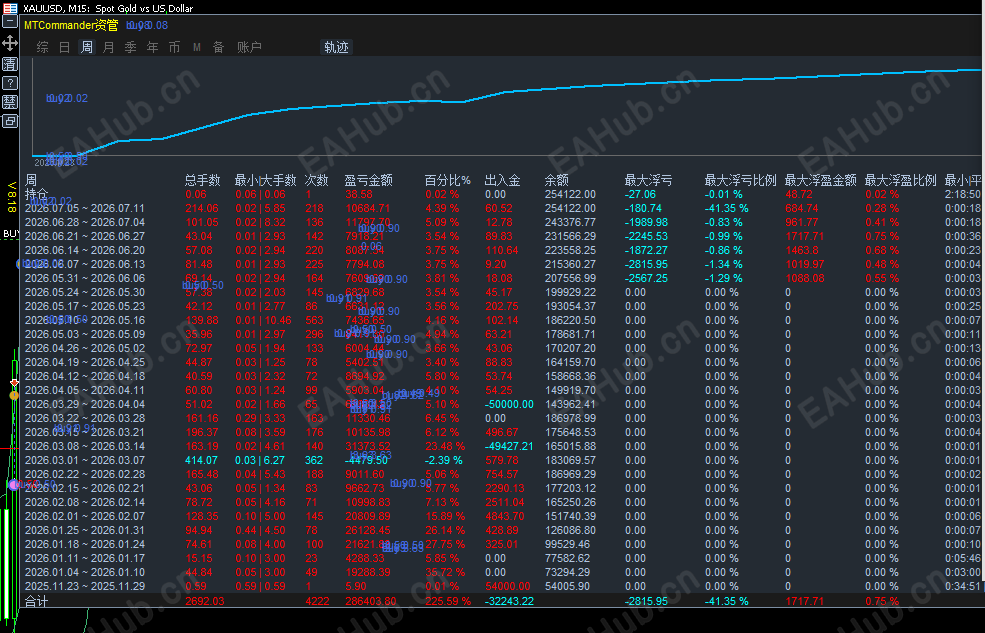The width and height of the screenshot is (985, 633).
Task: Toggle the 轨迹 trajectory button
Action: pyautogui.click(x=336, y=47)
